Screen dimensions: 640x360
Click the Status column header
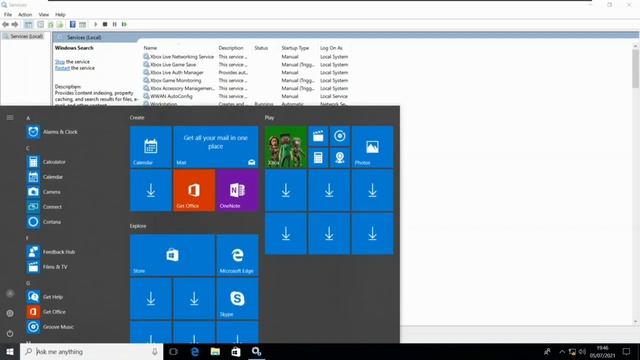pos(261,48)
